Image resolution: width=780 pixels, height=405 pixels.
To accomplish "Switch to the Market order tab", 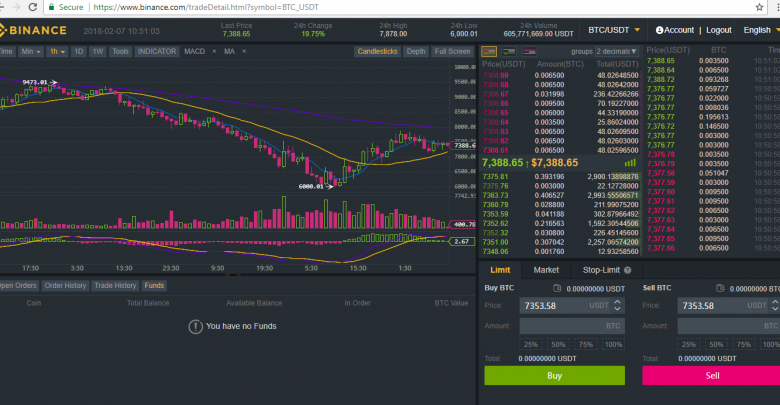I will point(546,270).
